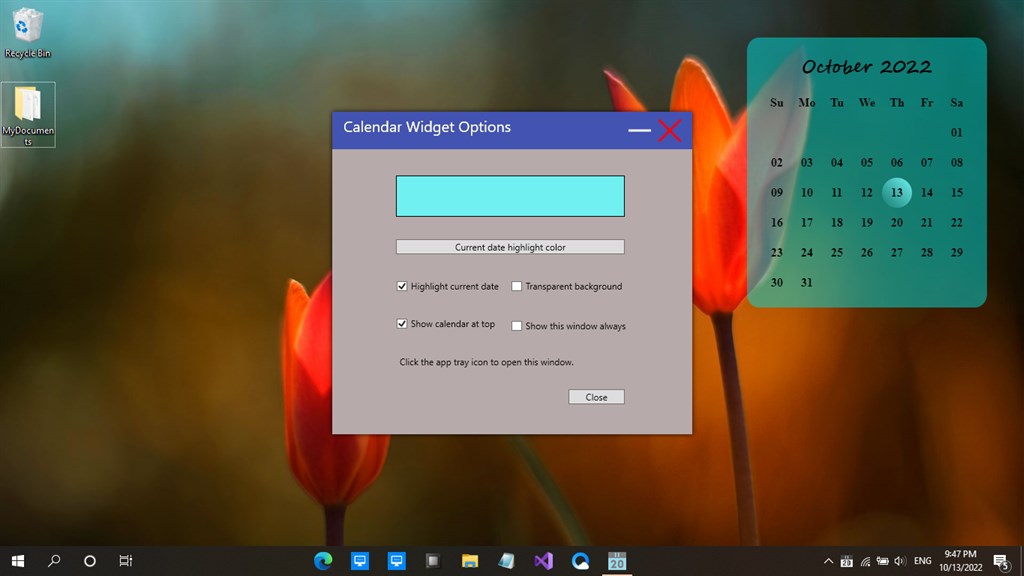Open the Start menu
This screenshot has width=1024, height=576.
click(17, 560)
